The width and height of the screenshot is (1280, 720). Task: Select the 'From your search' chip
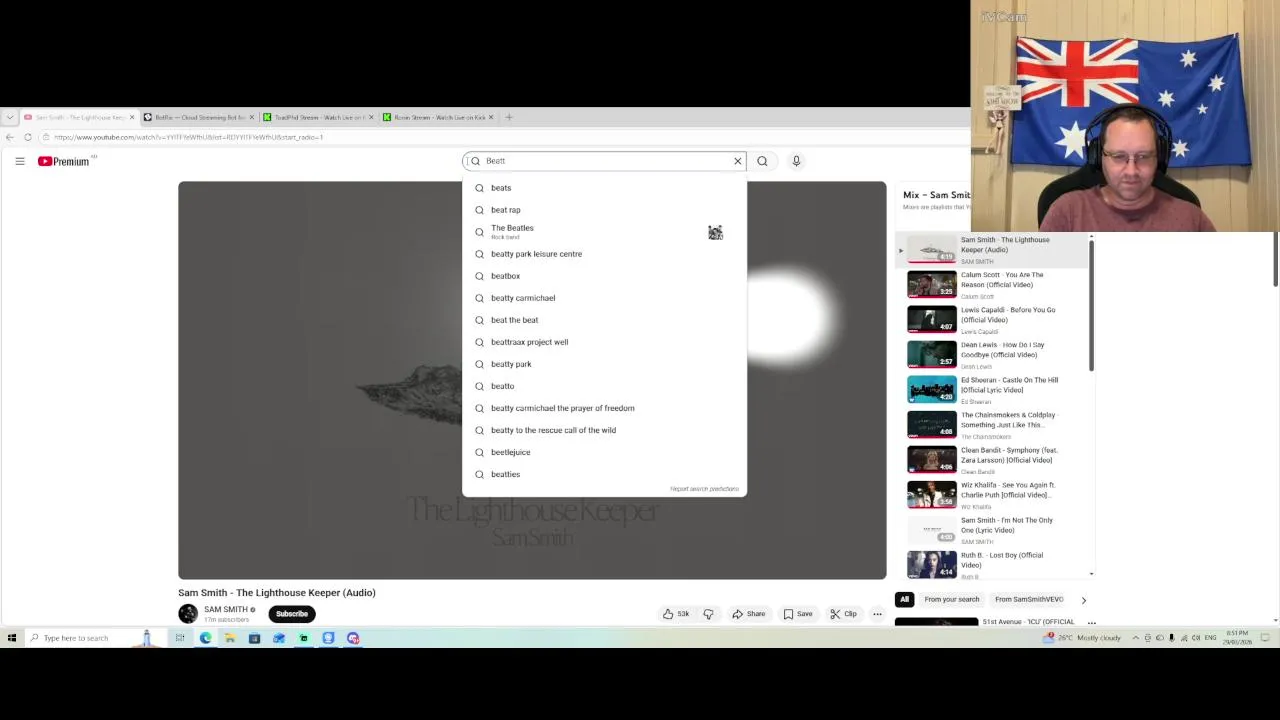click(x=952, y=599)
